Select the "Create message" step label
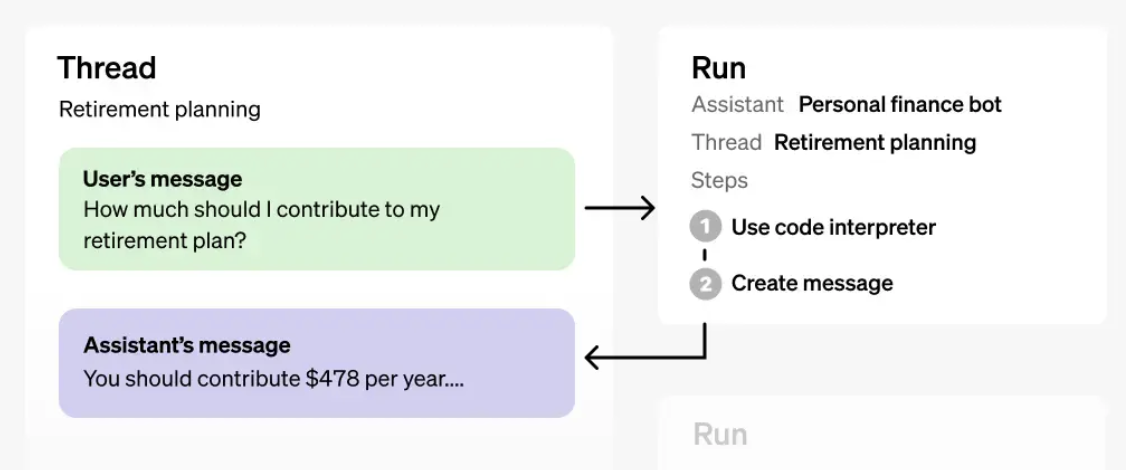 (x=811, y=284)
